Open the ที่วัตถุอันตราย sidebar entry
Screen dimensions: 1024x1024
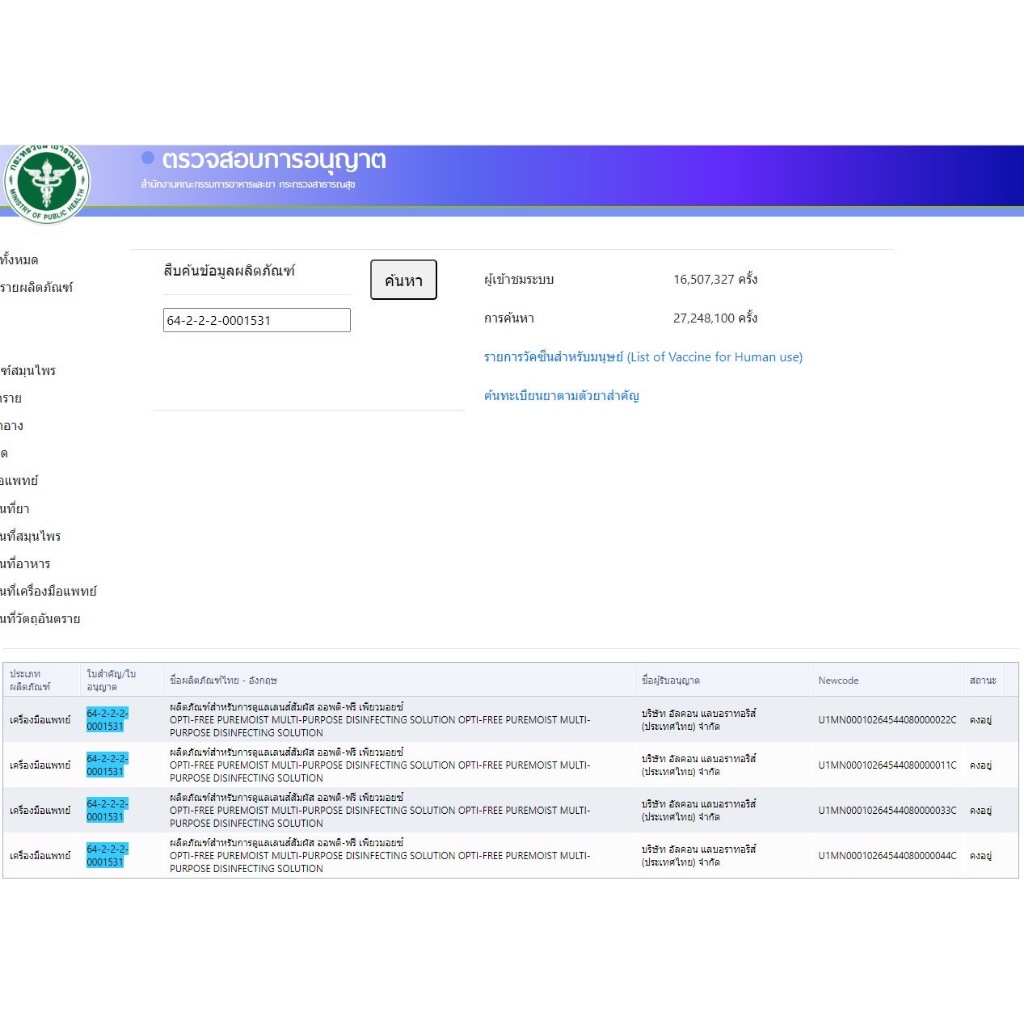click(40, 618)
